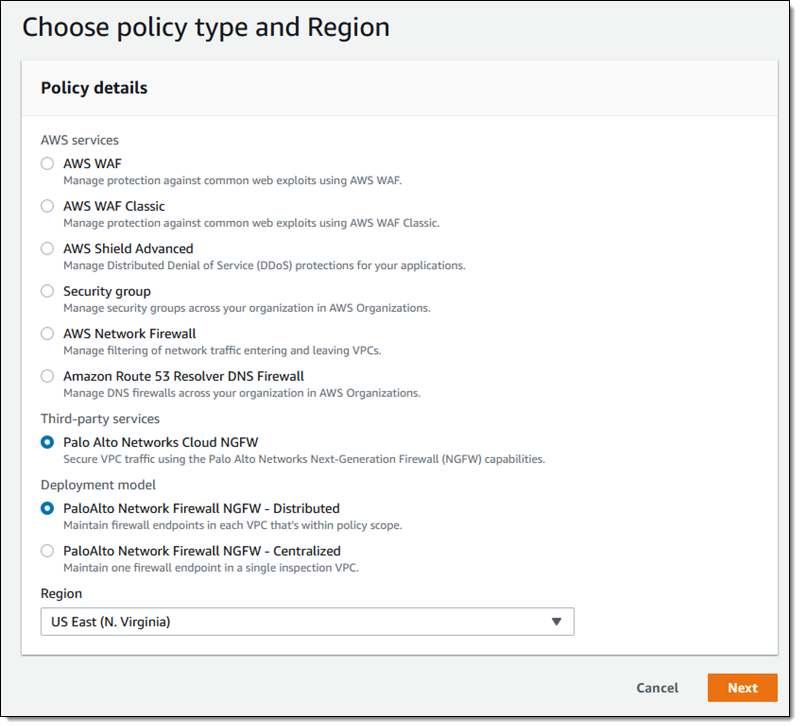The height and width of the screenshot is (727, 800).
Task: Click the AWS WAF Classic label
Action: click(x=114, y=206)
